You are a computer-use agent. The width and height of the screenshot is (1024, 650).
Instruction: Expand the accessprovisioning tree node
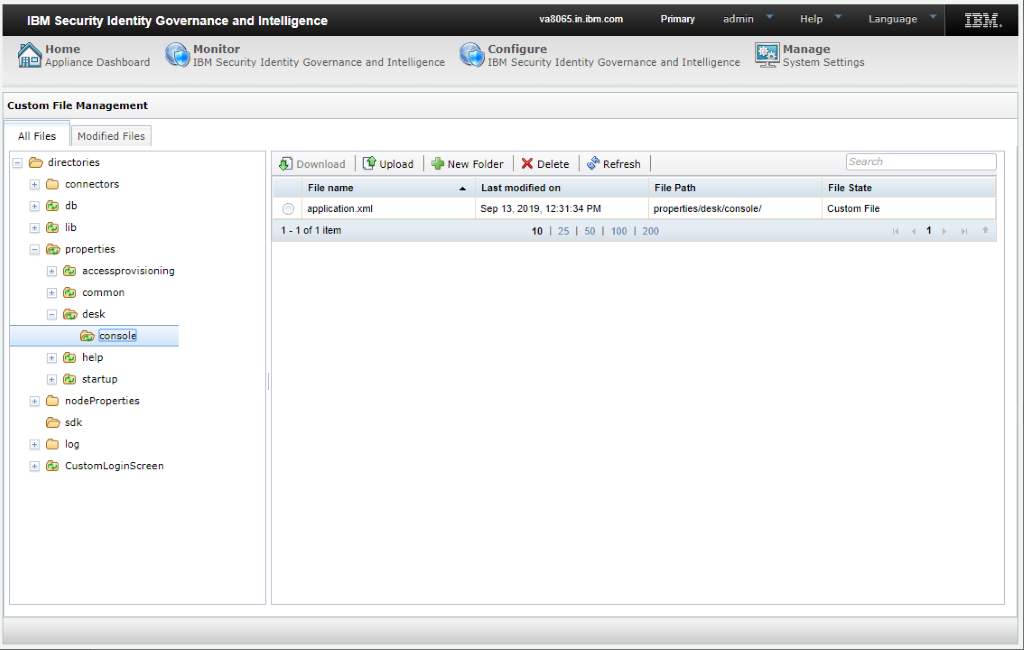coord(52,271)
